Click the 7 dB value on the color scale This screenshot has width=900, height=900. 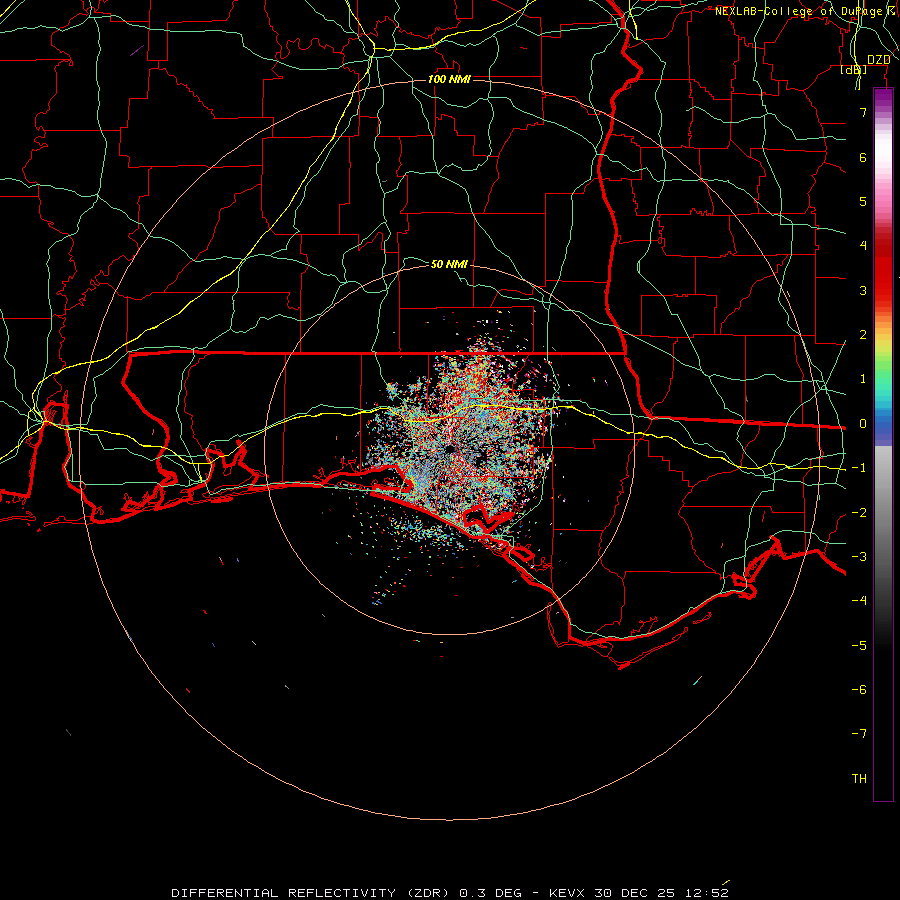click(863, 112)
